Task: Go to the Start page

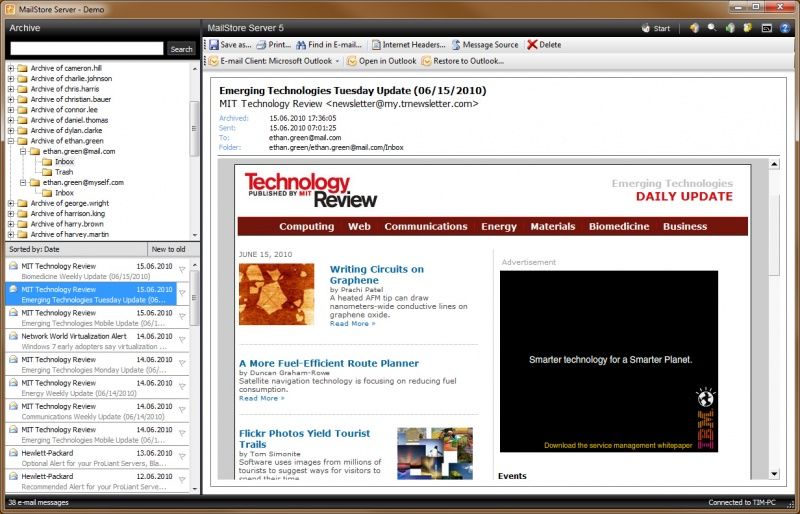Action: 656,29
